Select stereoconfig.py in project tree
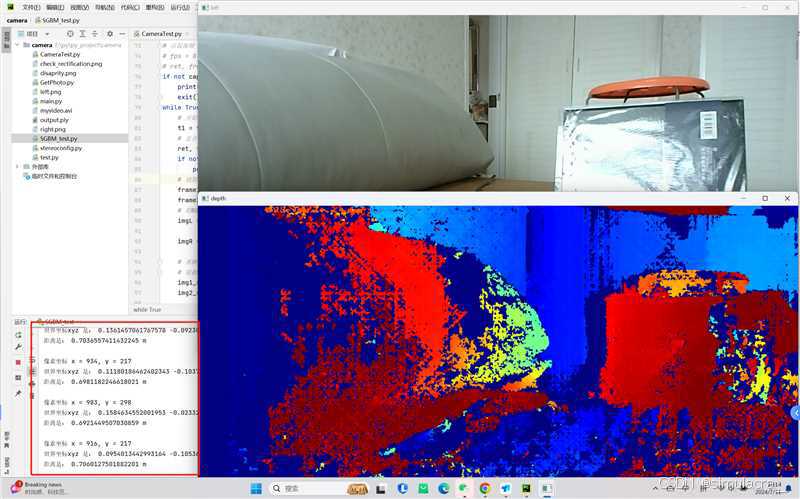800x499 pixels. click(x=61, y=148)
